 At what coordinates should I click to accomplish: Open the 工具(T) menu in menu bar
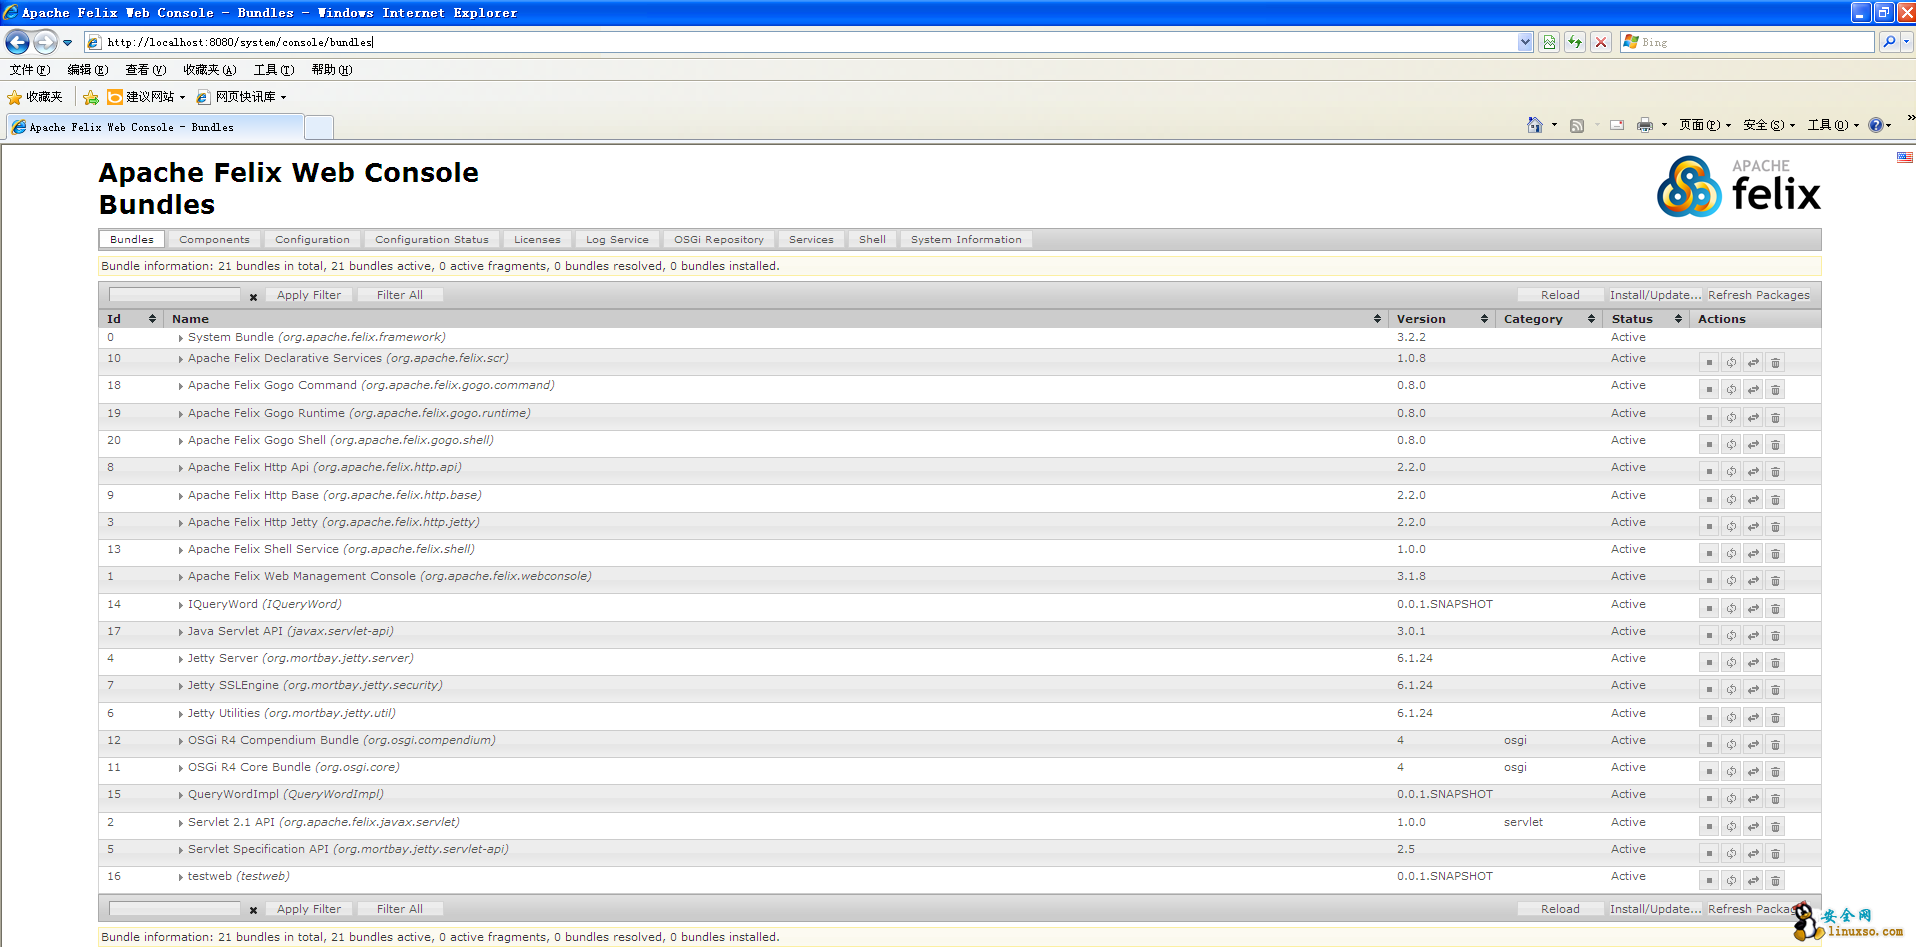[273, 70]
